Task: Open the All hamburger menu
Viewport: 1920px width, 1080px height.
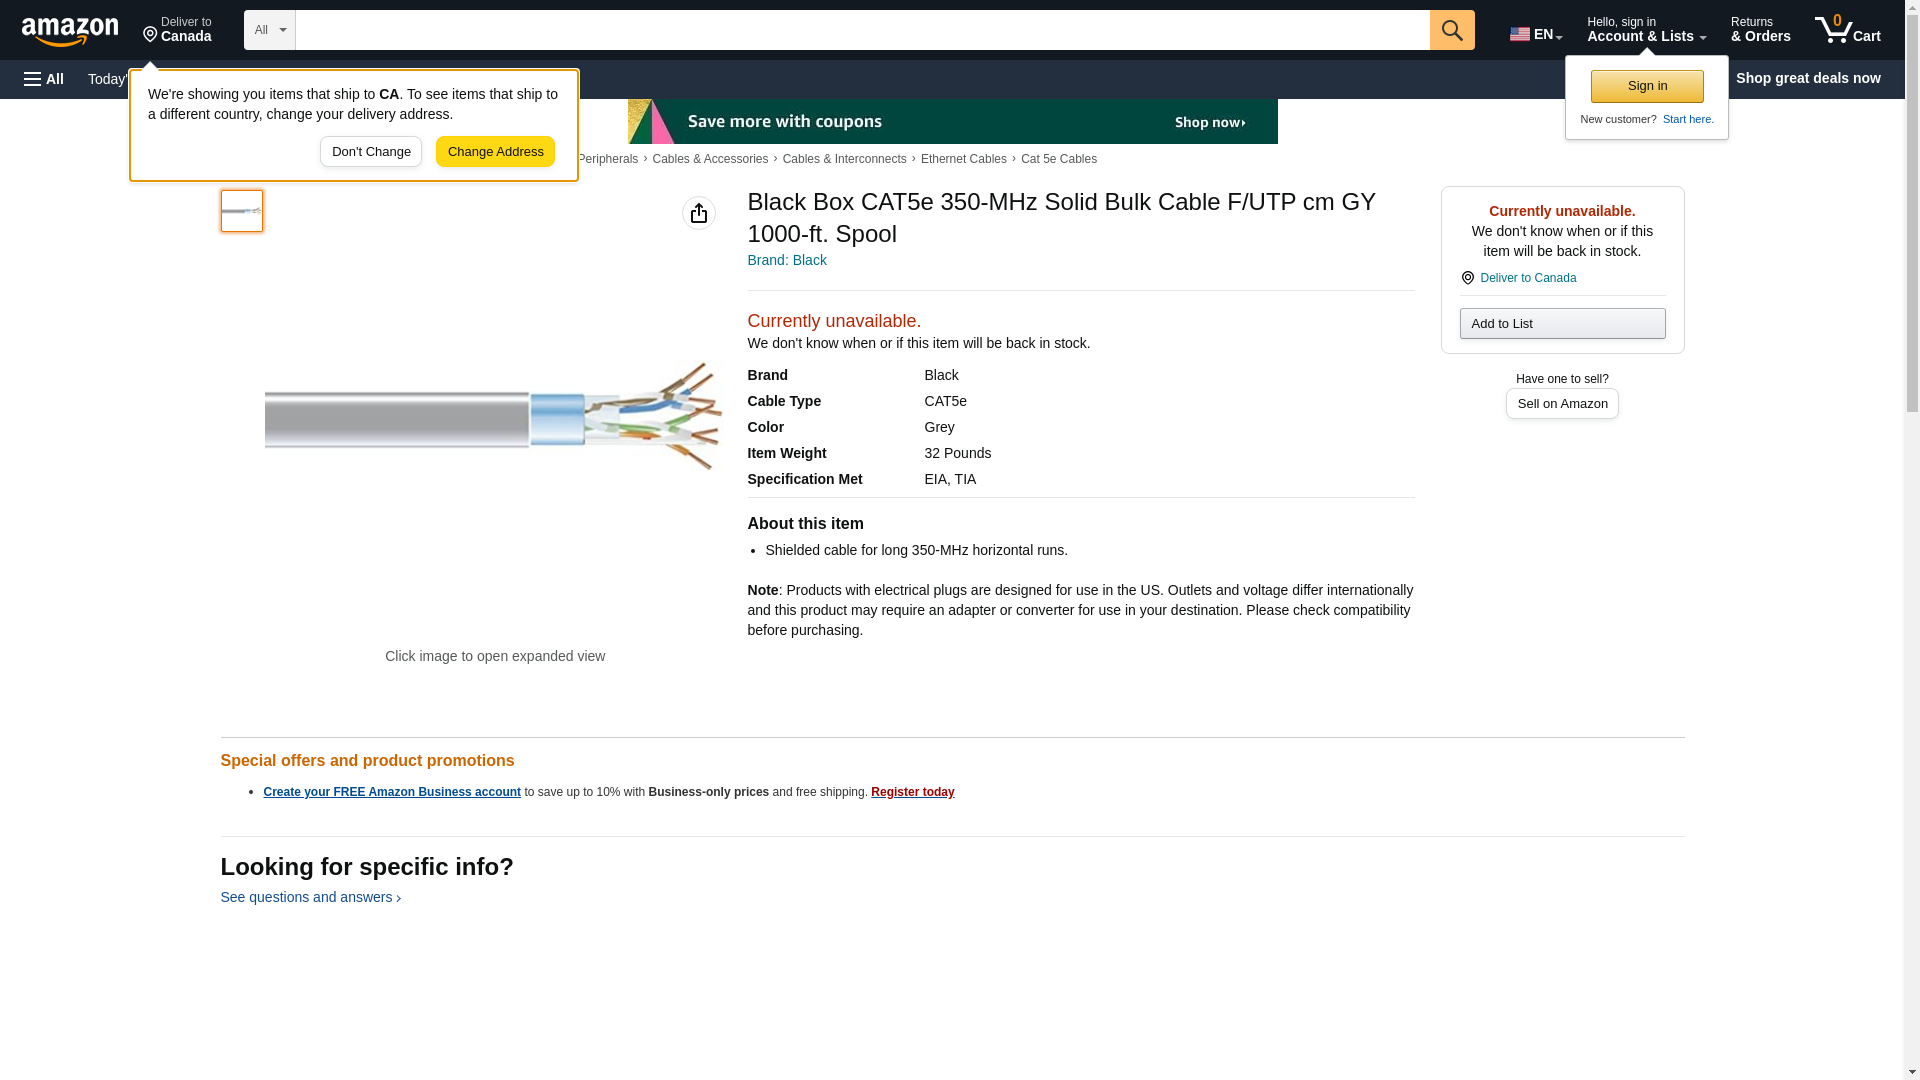Action: [44, 79]
